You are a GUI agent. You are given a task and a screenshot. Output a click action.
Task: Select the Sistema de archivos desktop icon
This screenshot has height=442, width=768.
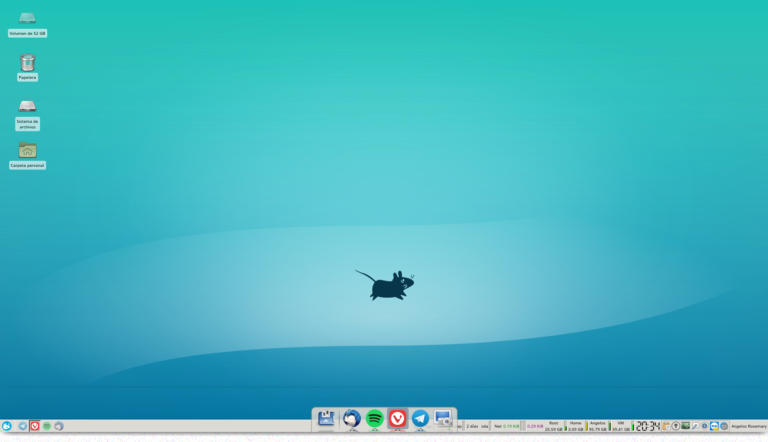coord(27,106)
